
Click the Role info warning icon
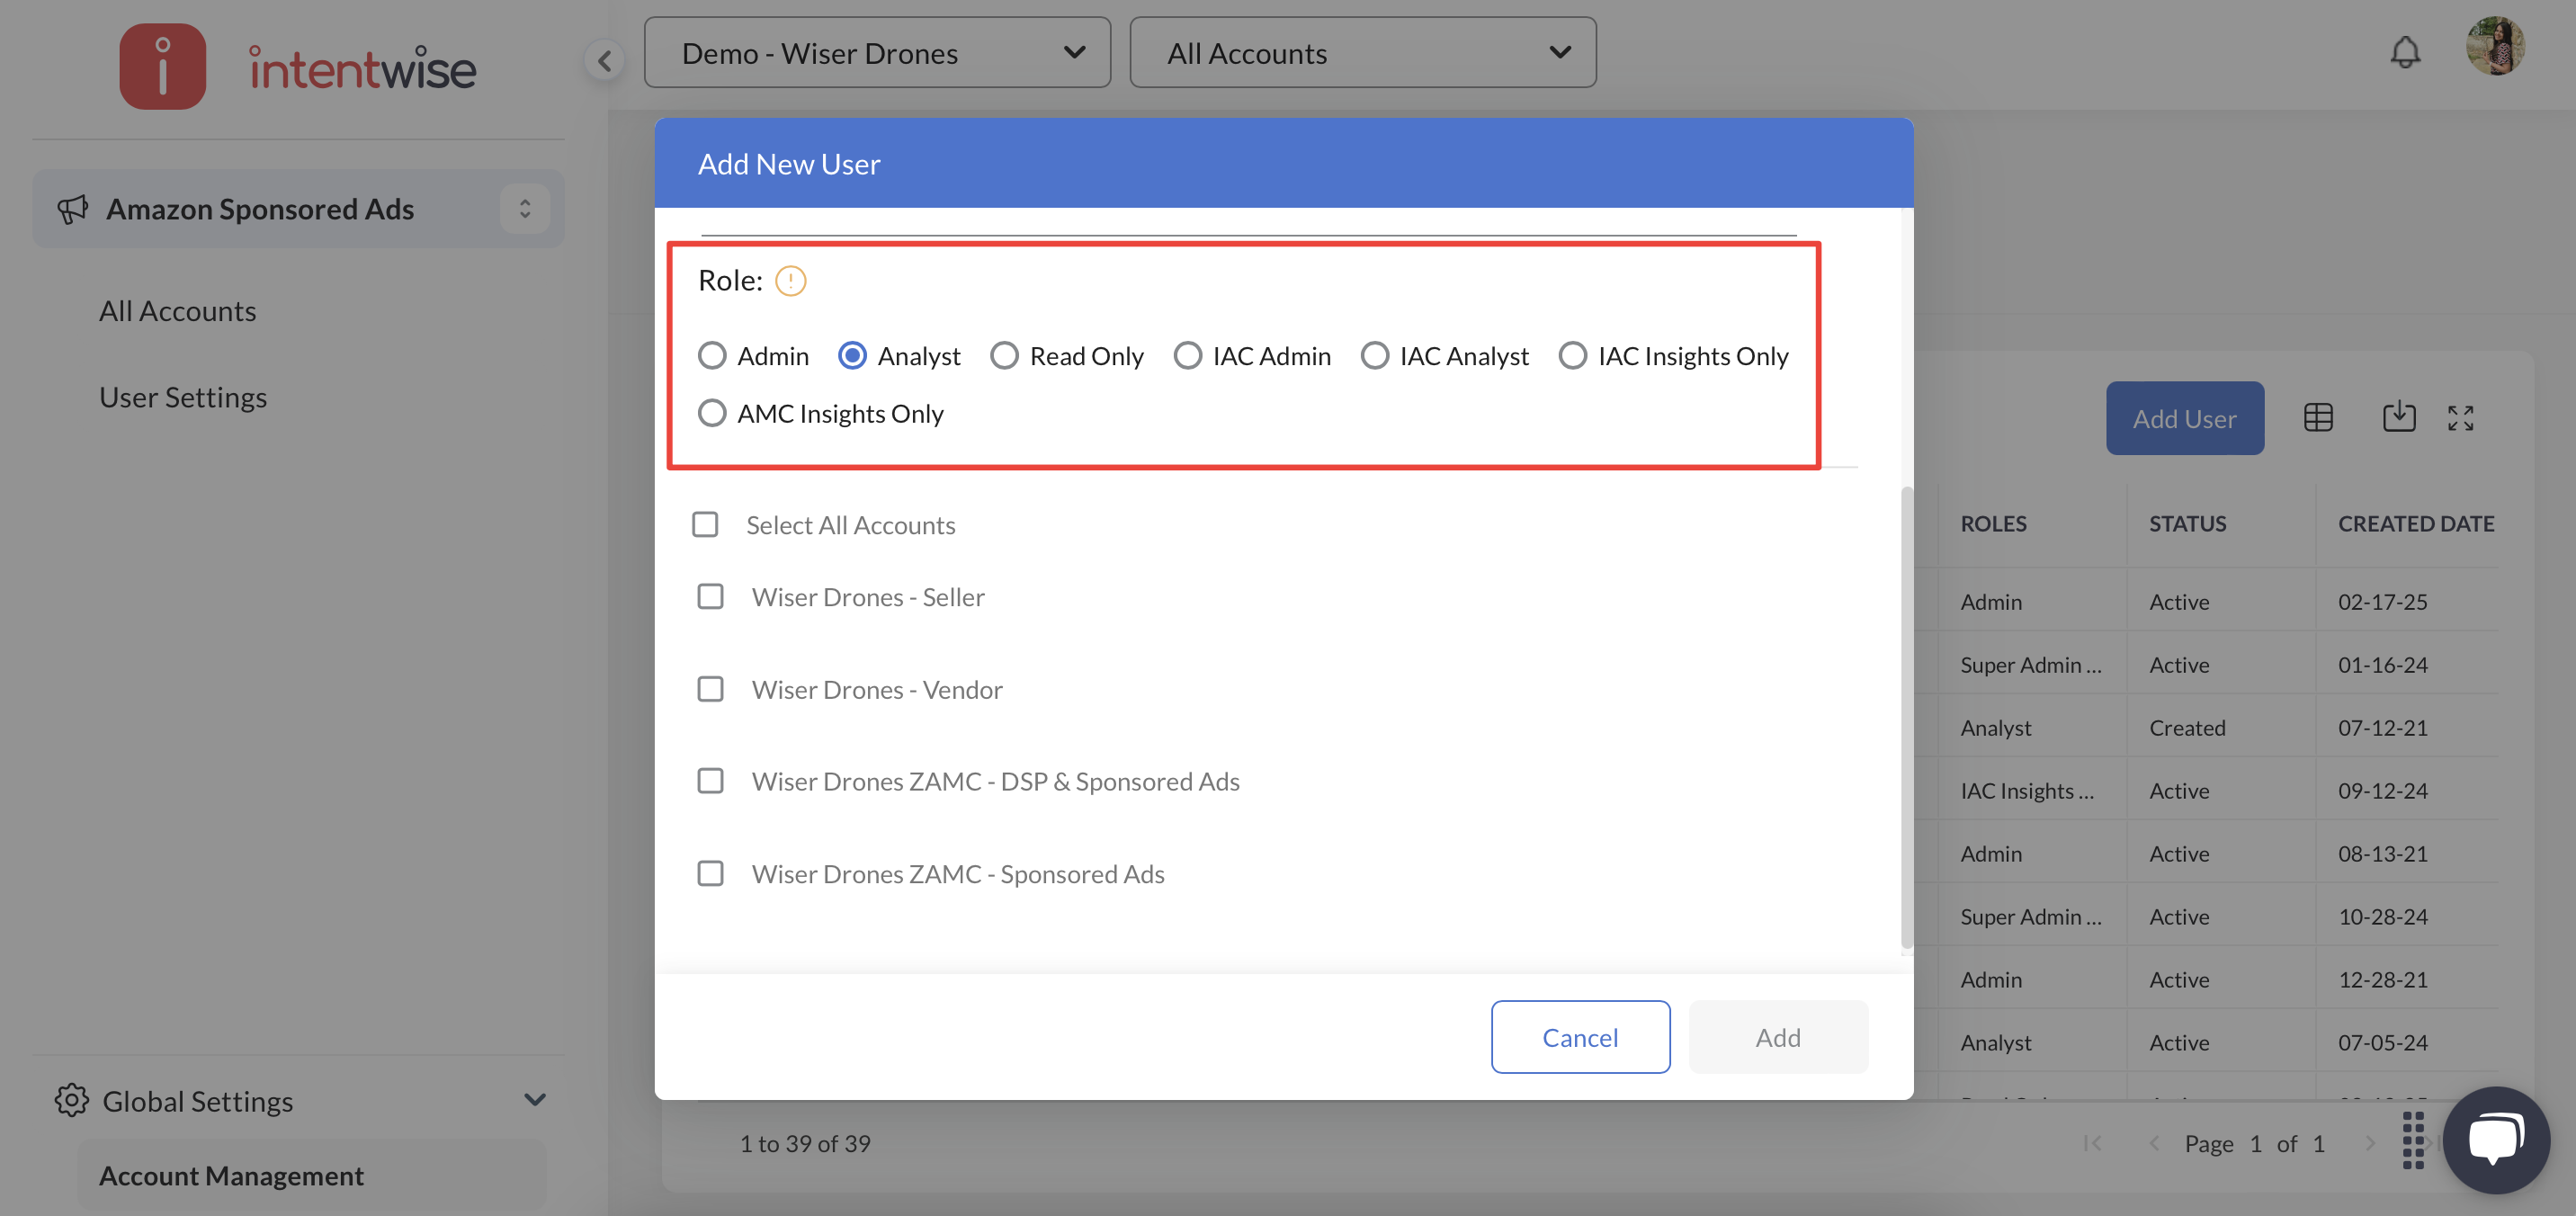[x=790, y=281]
